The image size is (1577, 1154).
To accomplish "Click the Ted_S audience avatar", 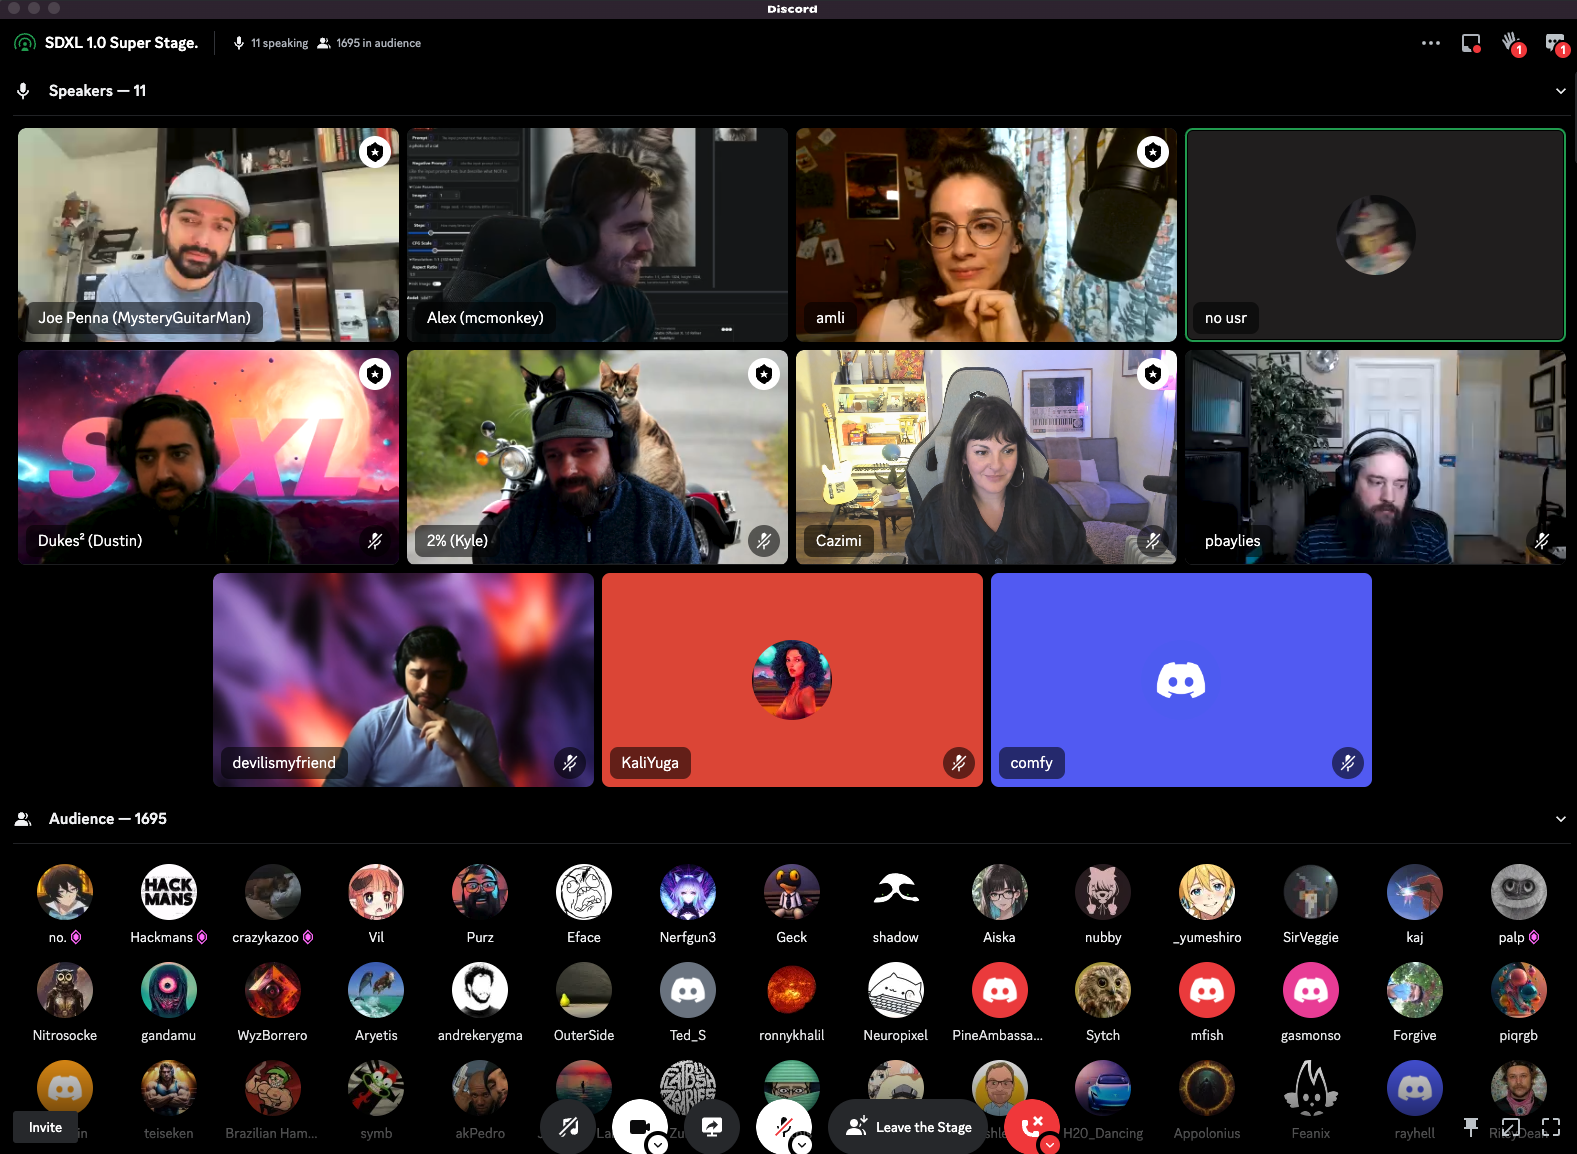I will pyautogui.click(x=688, y=990).
